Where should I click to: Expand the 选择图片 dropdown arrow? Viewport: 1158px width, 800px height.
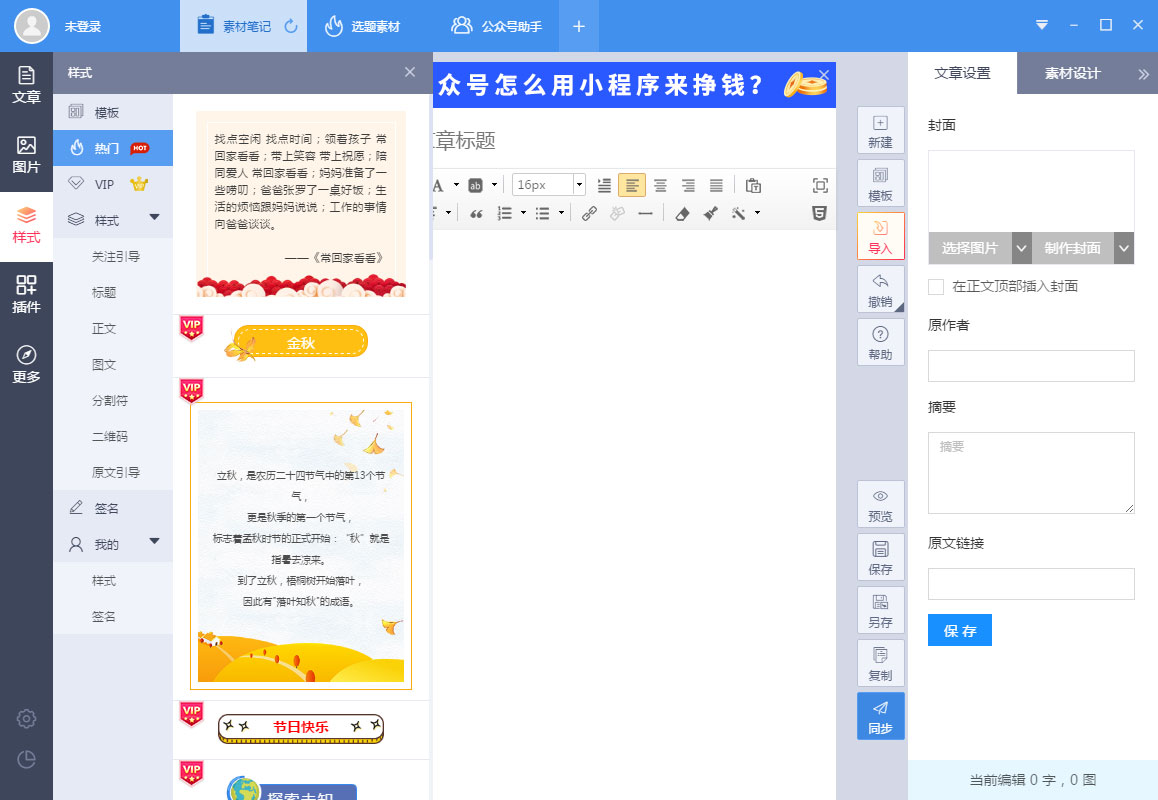(x=1021, y=248)
